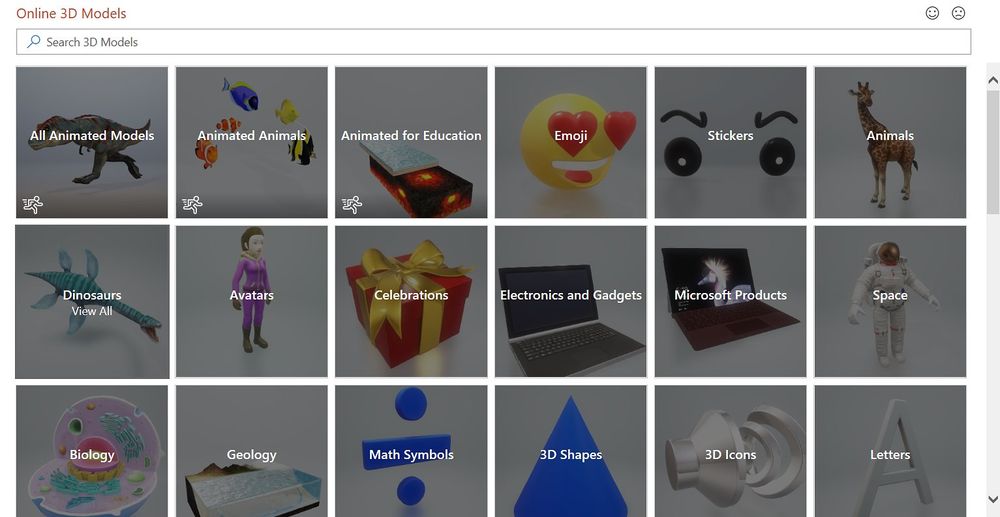Click View All under Dinosaurs
This screenshot has width=1000, height=517.
point(92,311)
